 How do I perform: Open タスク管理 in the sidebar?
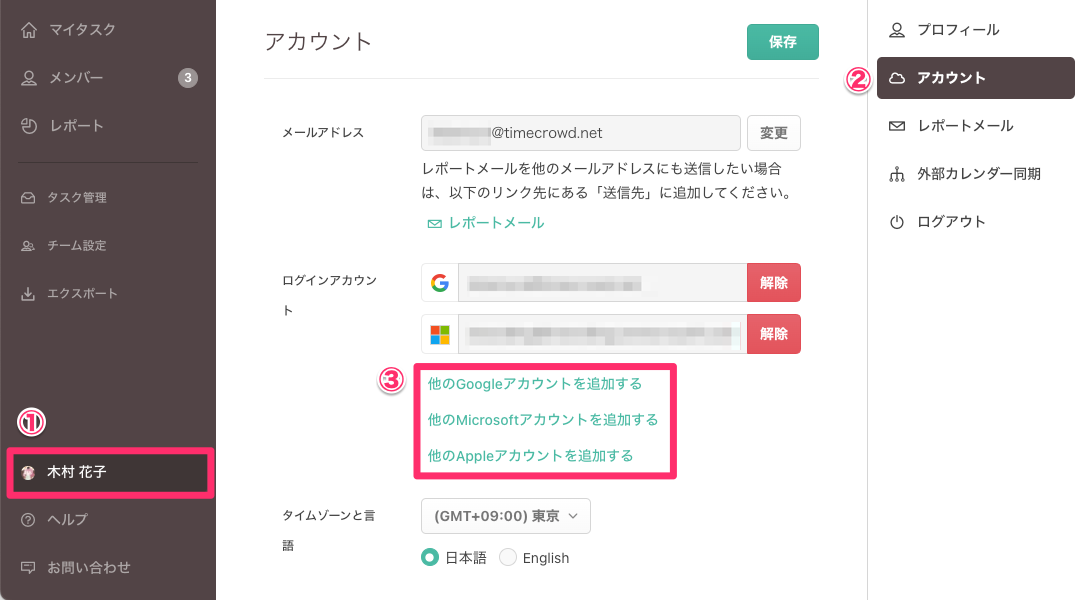(77, 198)
